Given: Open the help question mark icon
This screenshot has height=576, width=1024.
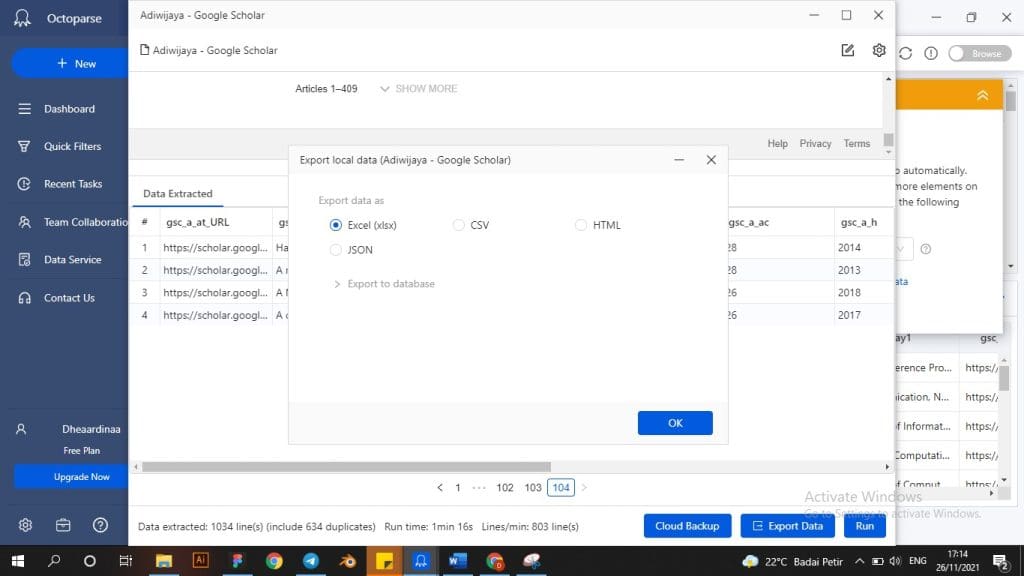Looking at the screenshot, I should 100,525.
